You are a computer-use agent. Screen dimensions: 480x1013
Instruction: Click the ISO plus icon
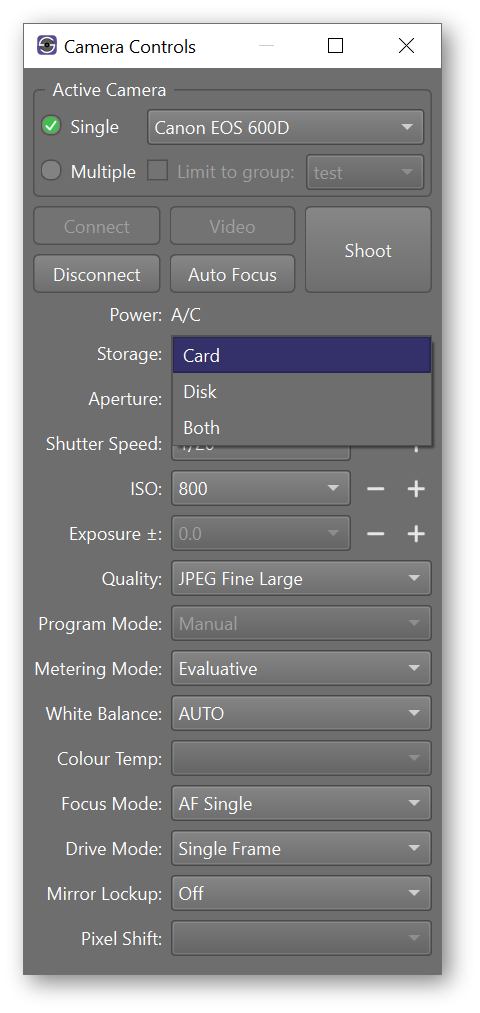(416, 489)
